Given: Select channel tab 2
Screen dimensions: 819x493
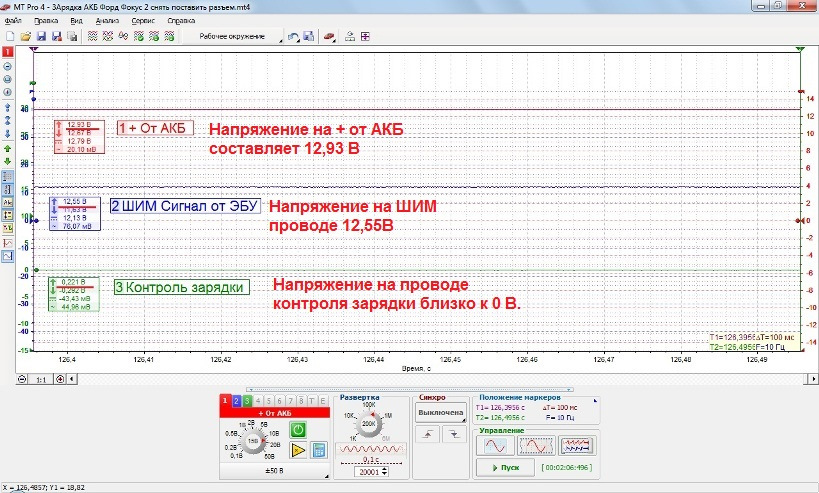Looking at the screenshot, I should (236, 401).
